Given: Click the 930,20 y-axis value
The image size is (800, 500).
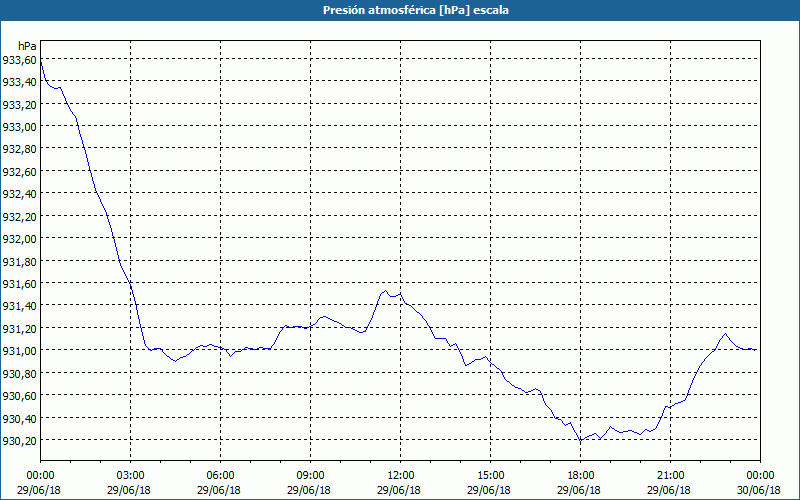Looking at the screenshot, I should 19,440.
